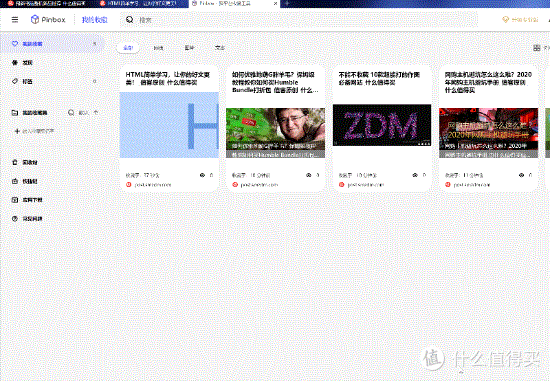
Task: Click the ZDM thumbnail image
Action: [382, 125]
